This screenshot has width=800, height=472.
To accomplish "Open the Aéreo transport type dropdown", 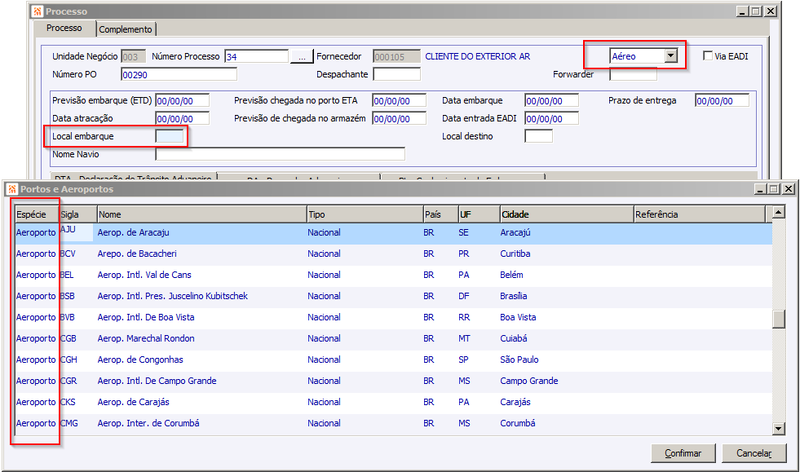I will [671, 56].
